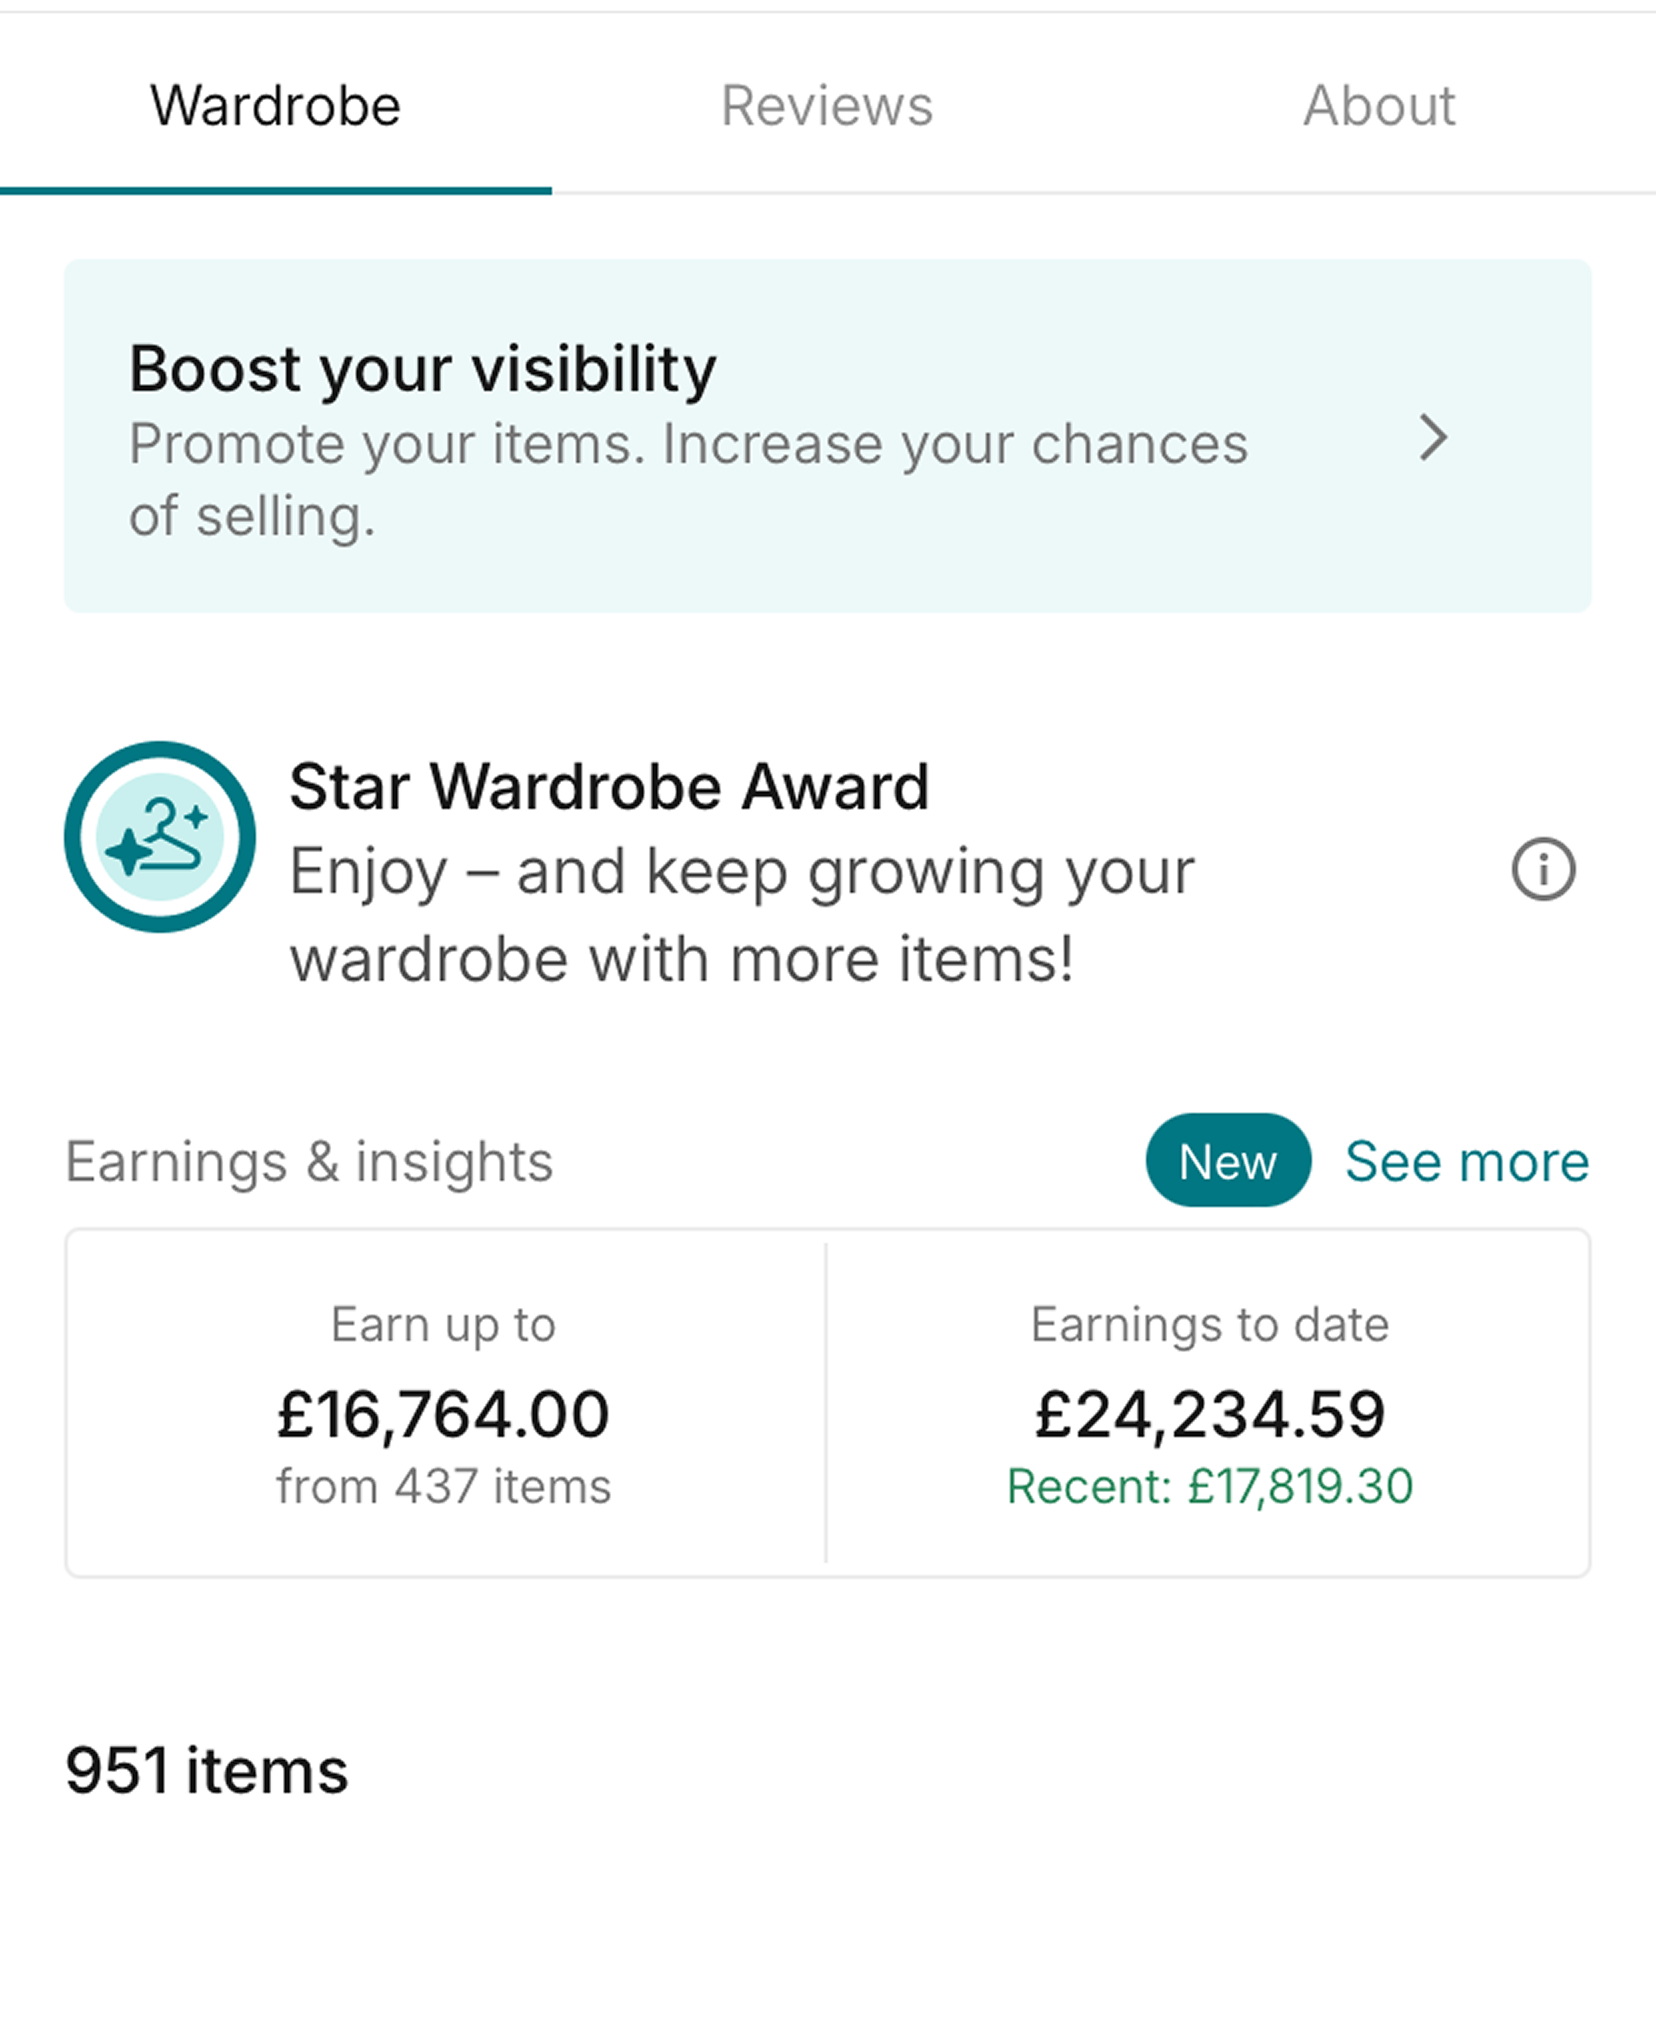Open the Boost your visibility banner heading

point(423,369)
